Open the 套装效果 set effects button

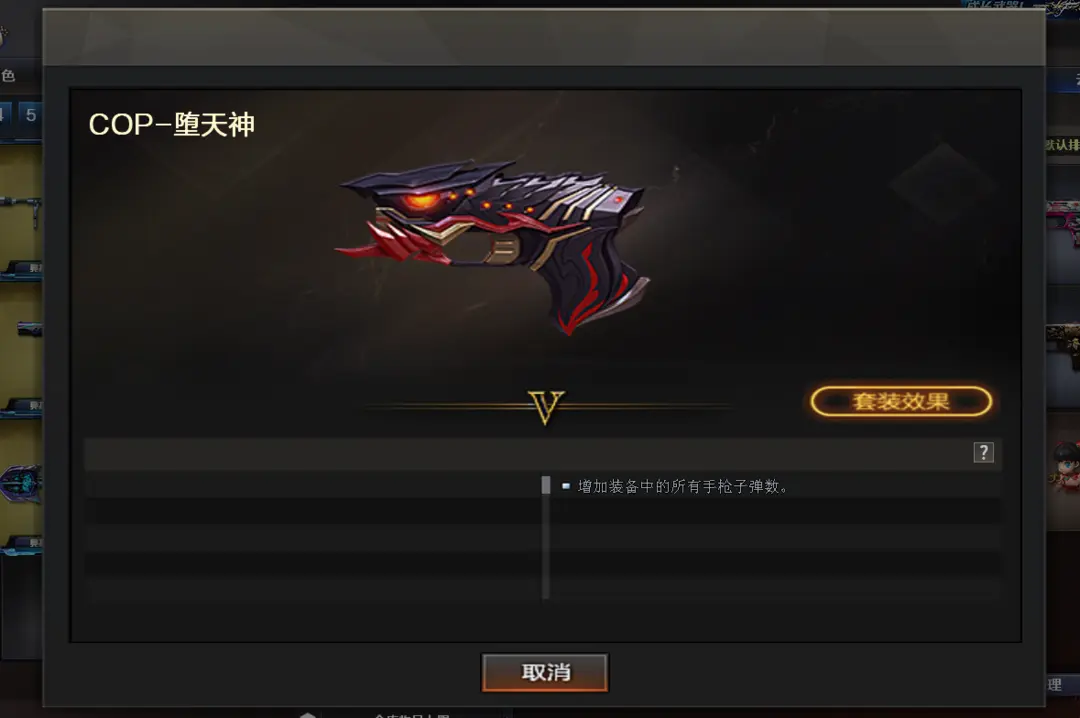[x=901, y=401]
